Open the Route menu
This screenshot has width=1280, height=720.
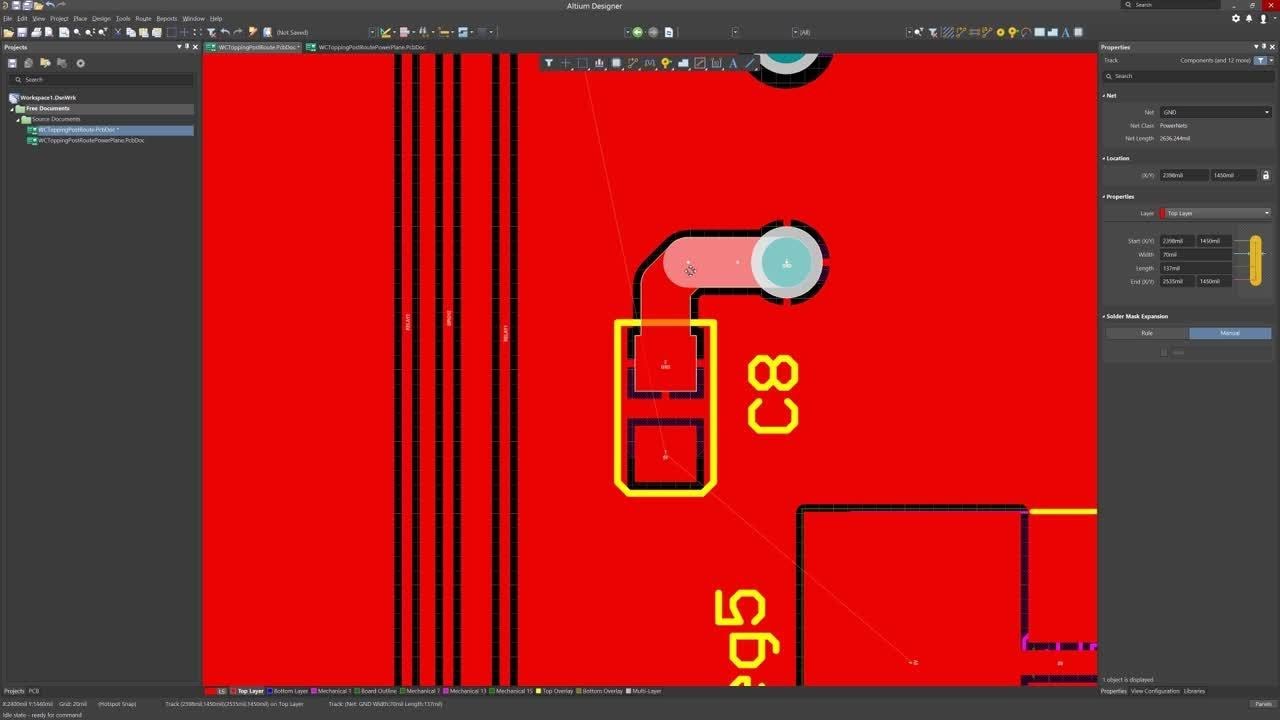point(143,18)
